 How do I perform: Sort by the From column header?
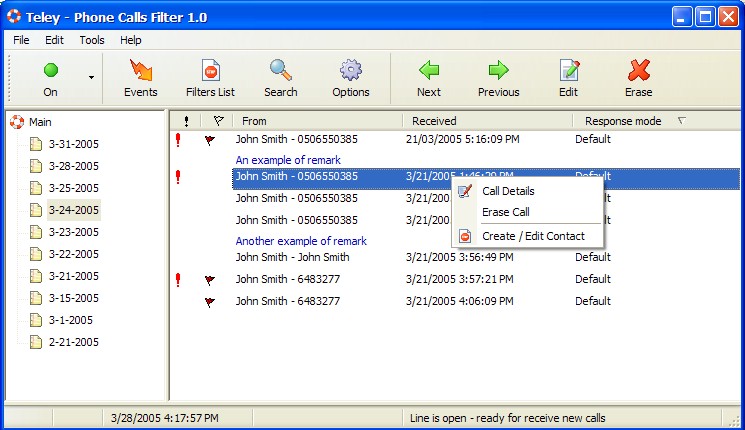click(x=318, y=121)
